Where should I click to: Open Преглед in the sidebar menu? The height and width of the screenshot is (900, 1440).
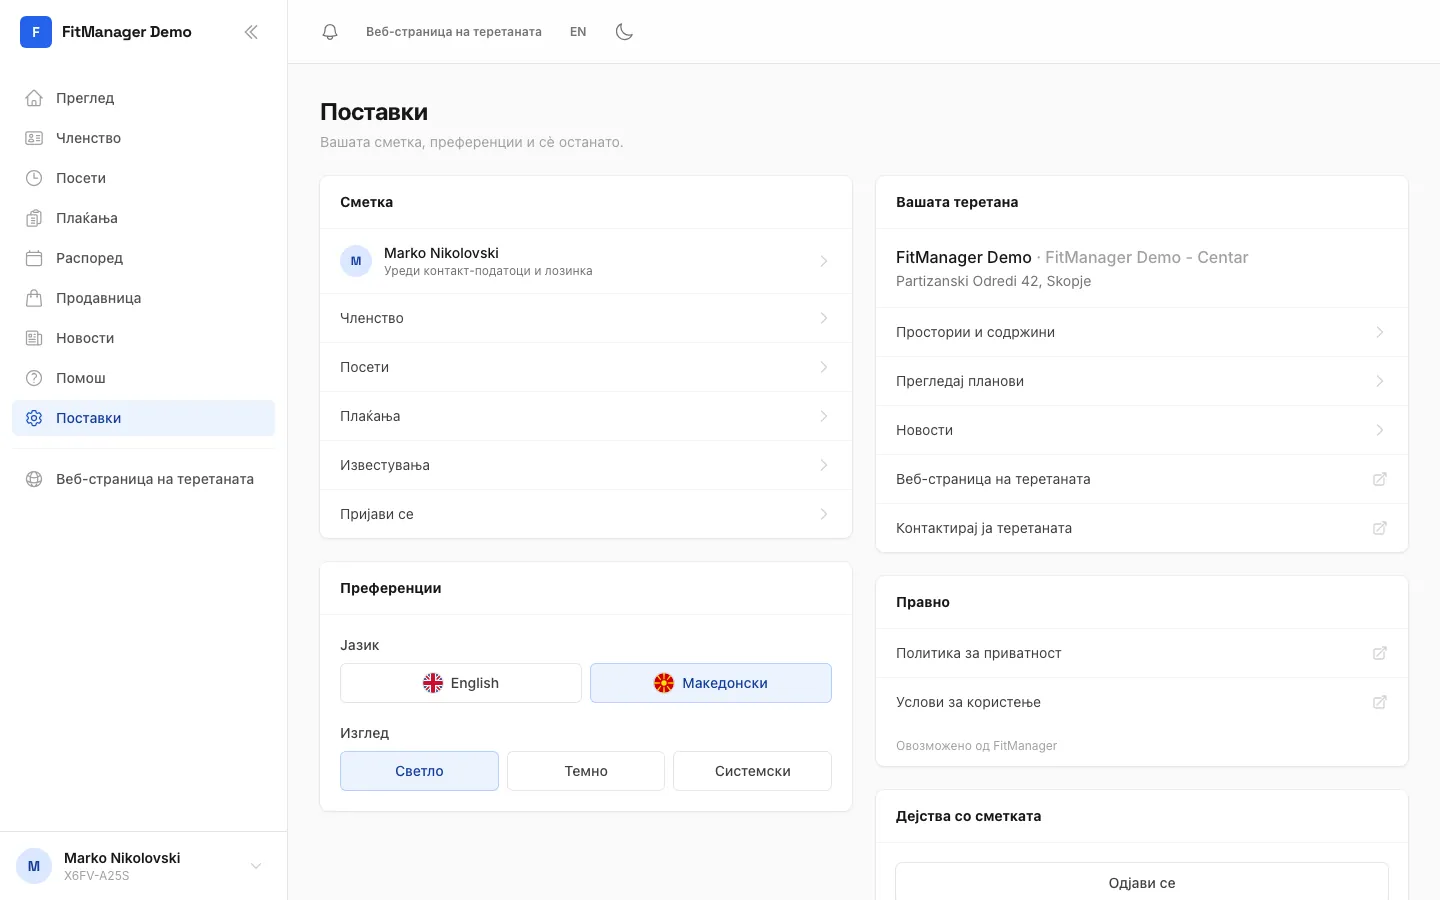(143, 98)
